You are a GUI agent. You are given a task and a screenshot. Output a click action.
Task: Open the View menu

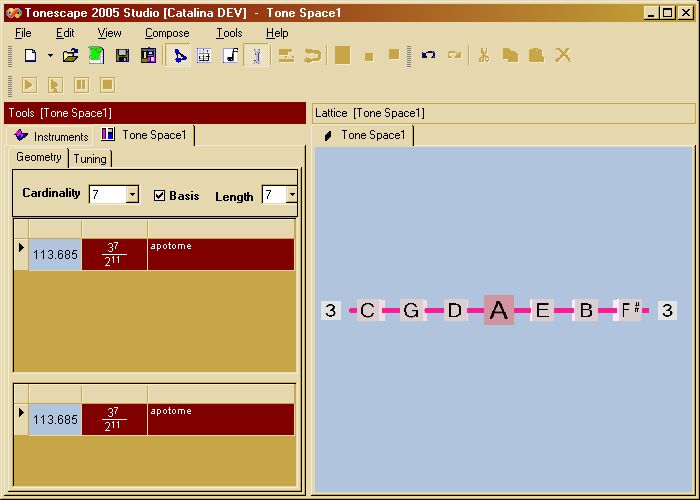[x=109, y=33]
